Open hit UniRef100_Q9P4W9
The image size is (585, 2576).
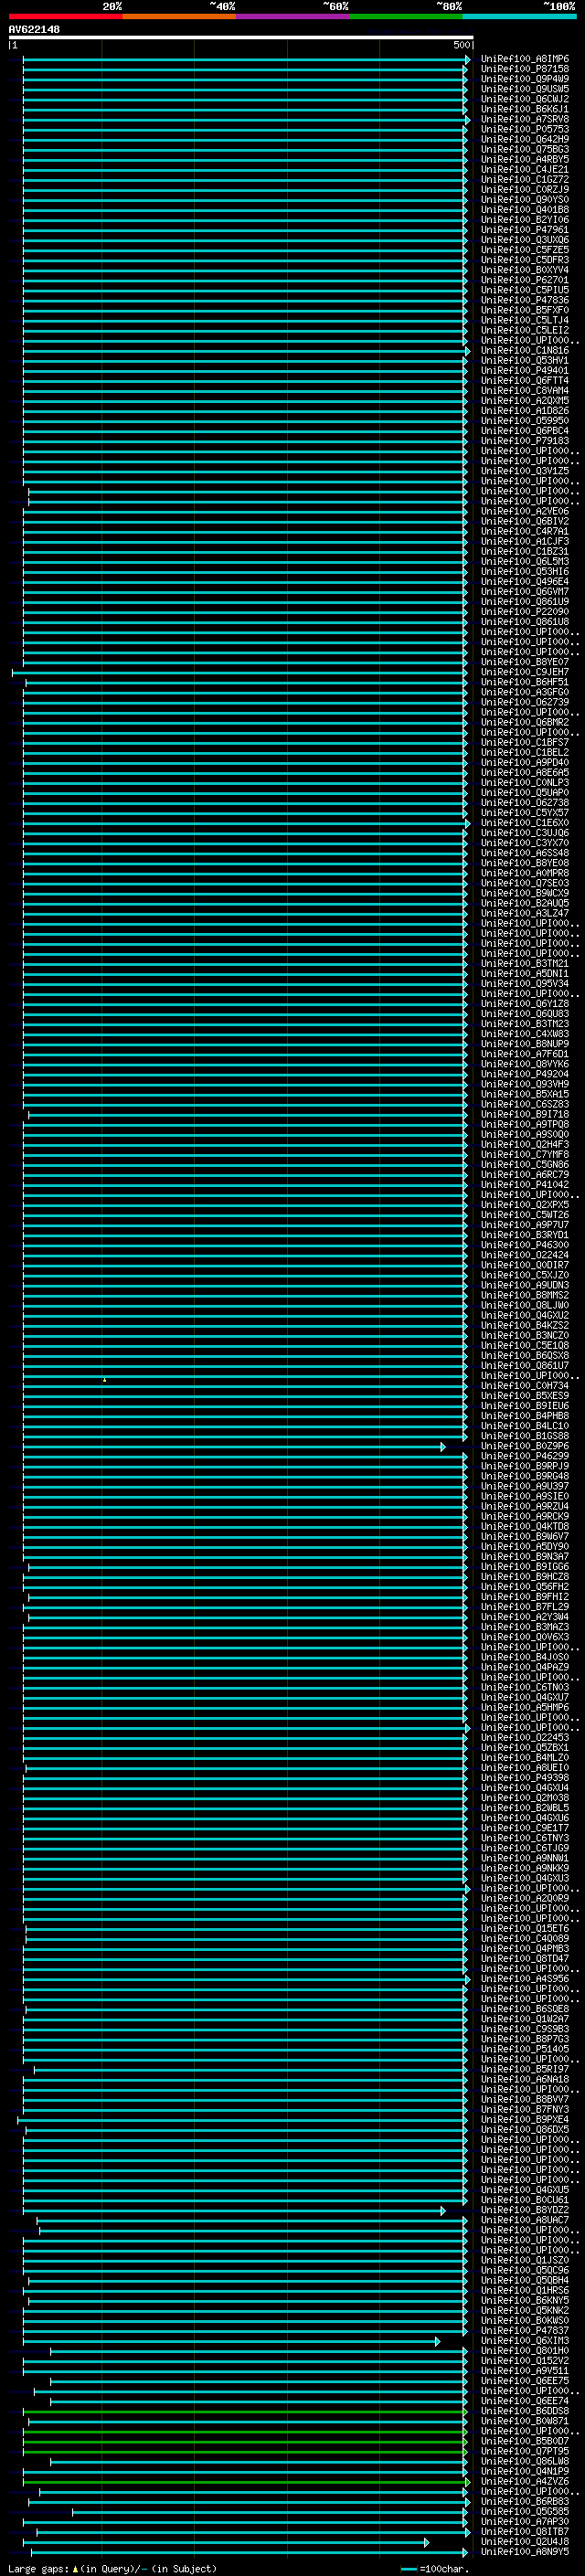coord(524,79)
